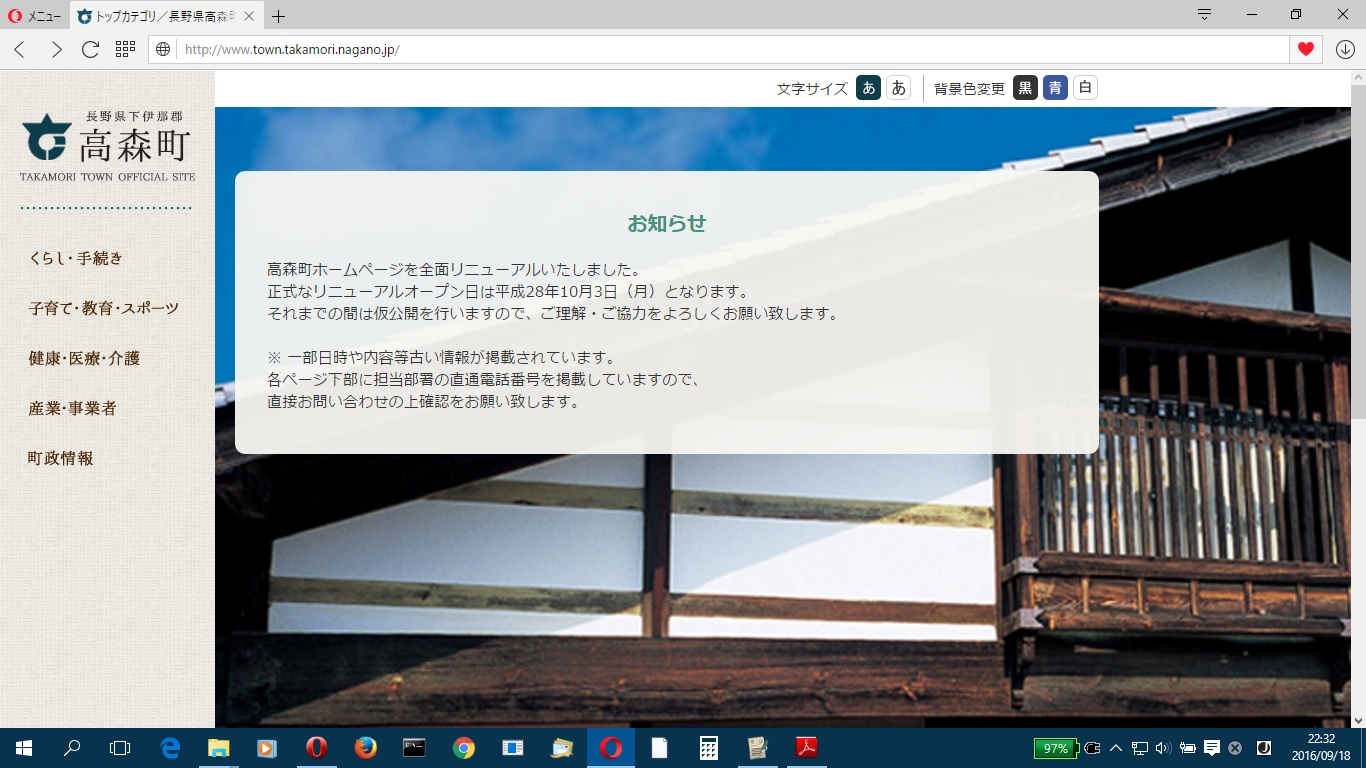This screenshot has width=1366, height=768.
Task: Open the Opera メニュー button
Action: [x=35, y=16]
